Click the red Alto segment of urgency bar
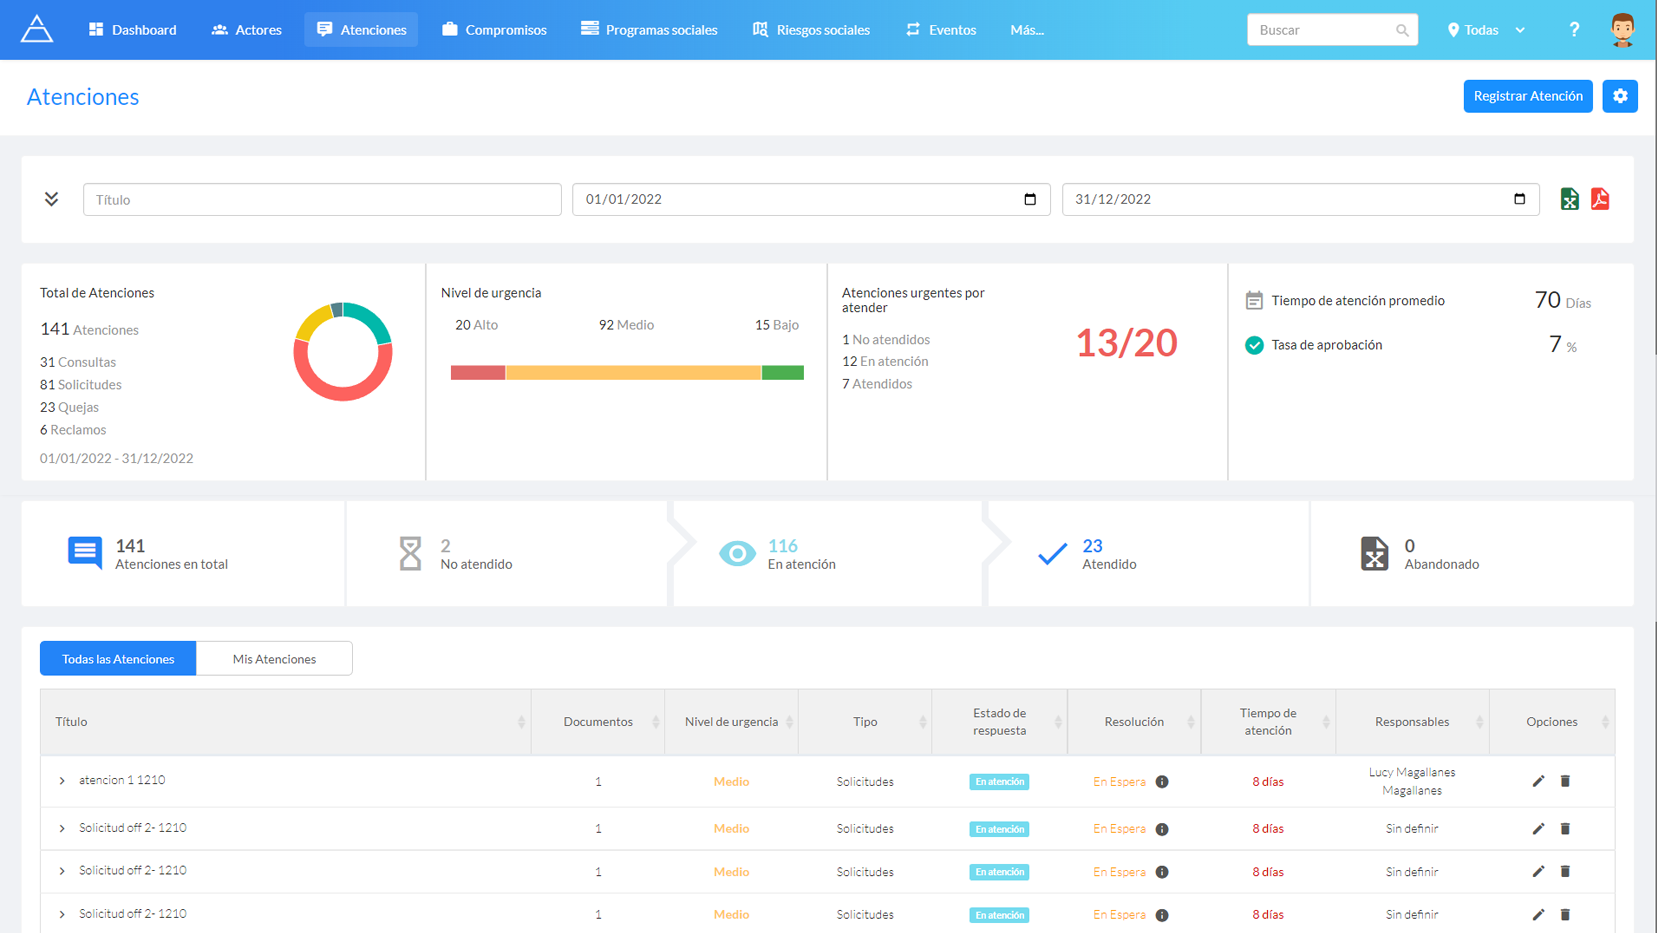This screenshot has width=1657, height=933. coord(478,373)
